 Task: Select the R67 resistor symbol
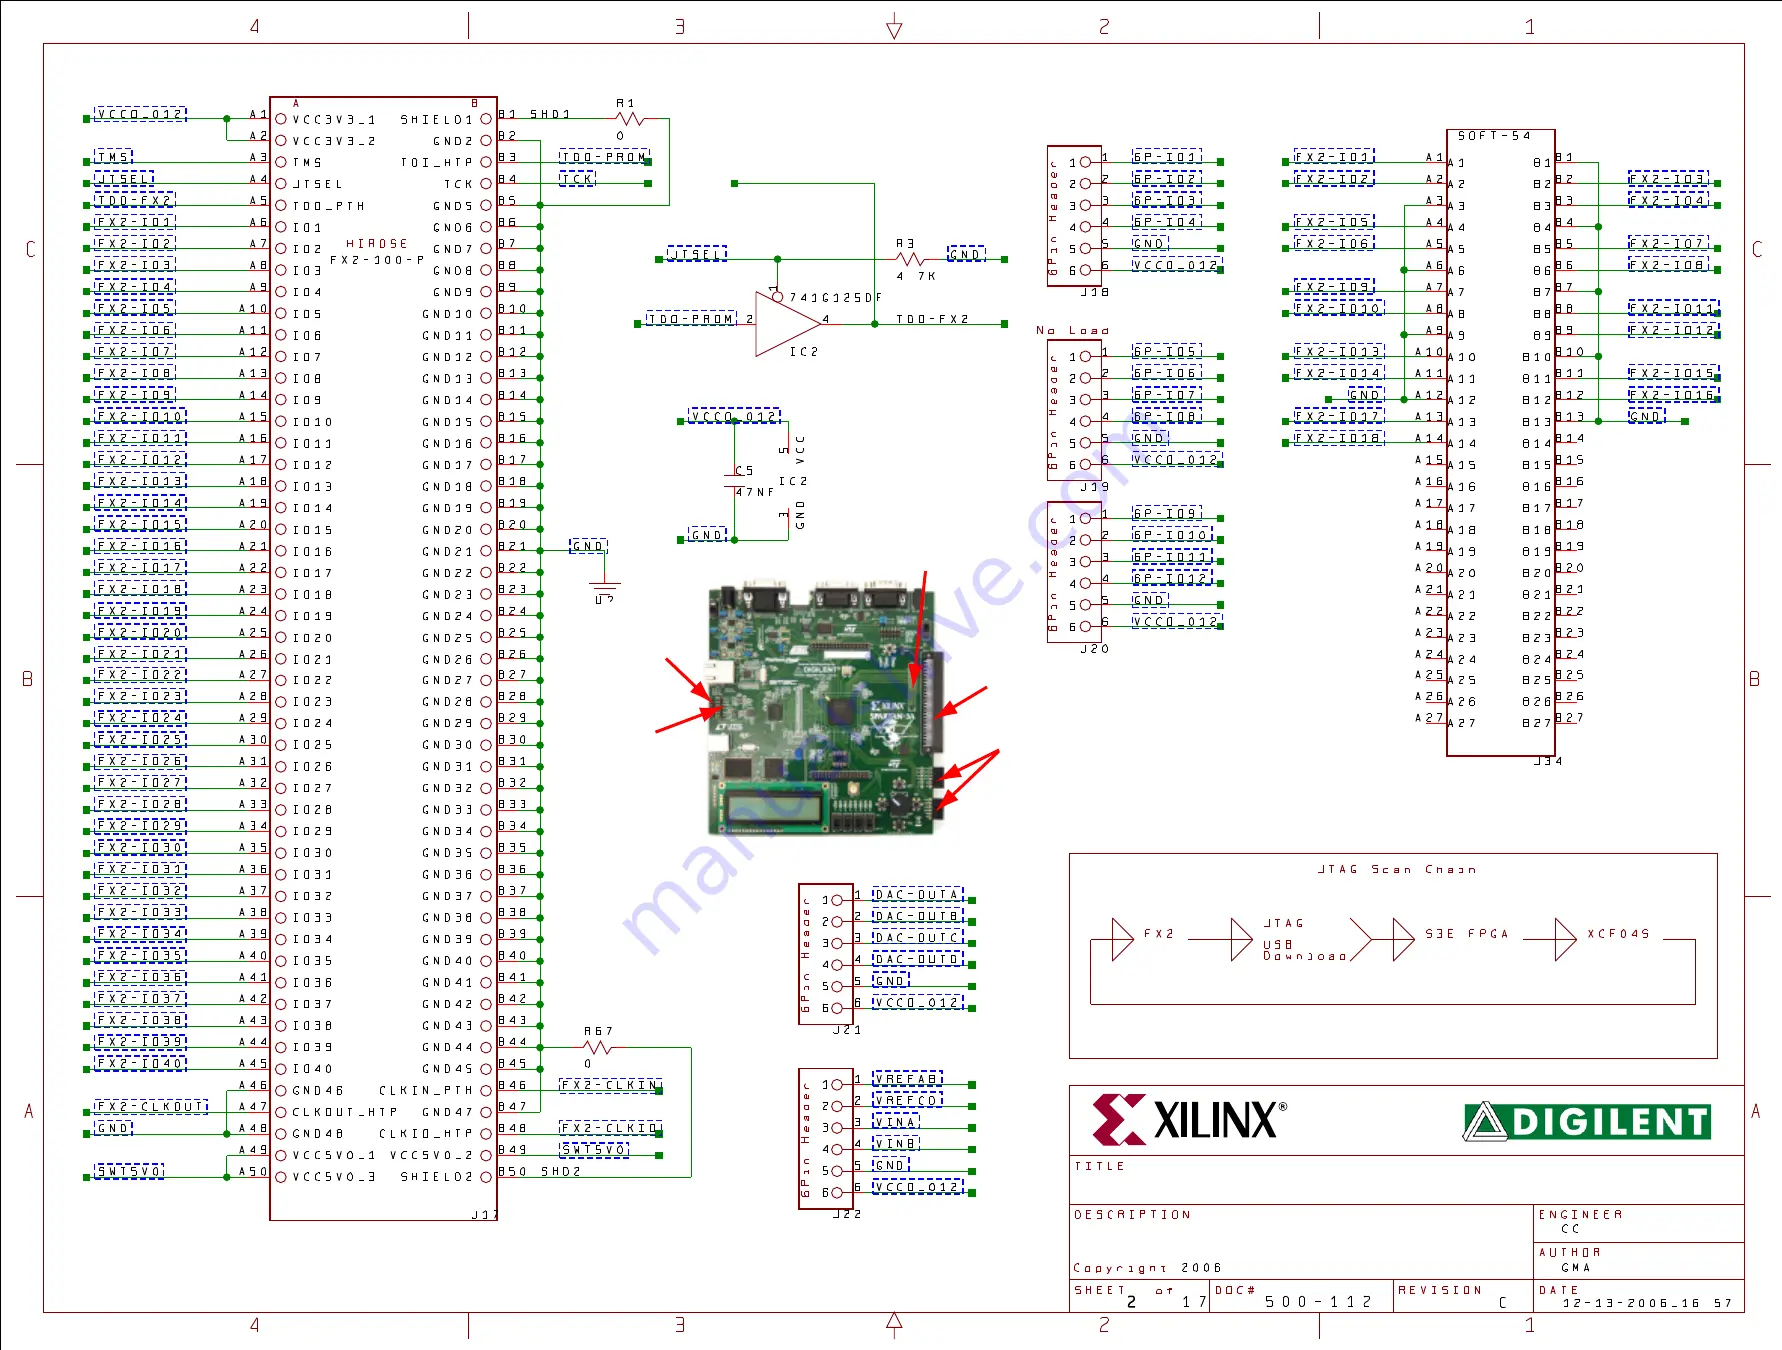coord(597,1047)
